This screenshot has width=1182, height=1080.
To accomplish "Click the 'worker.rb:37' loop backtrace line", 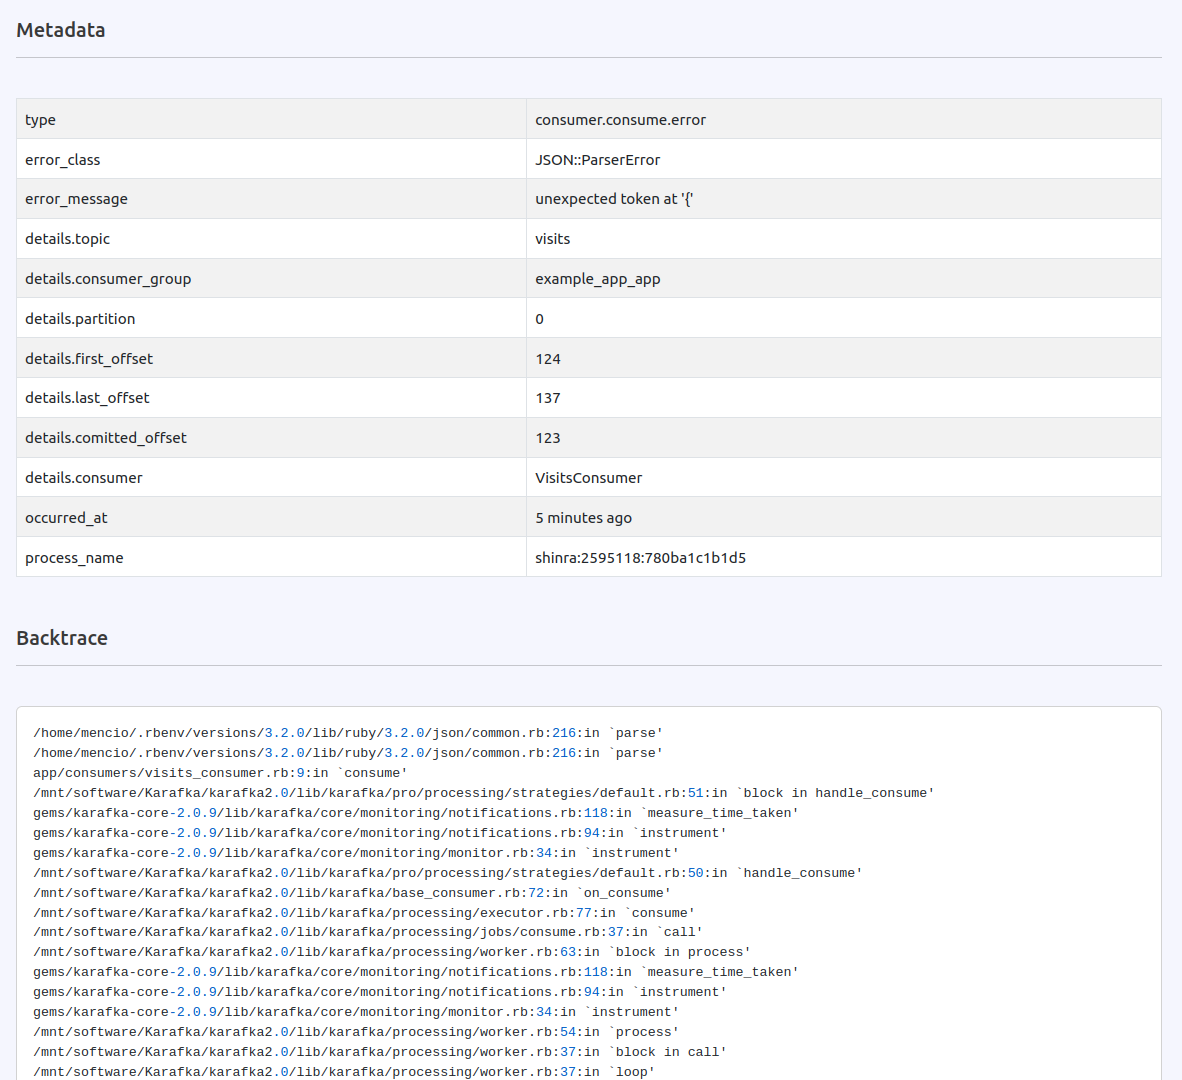I will (x=344, y=1072).
